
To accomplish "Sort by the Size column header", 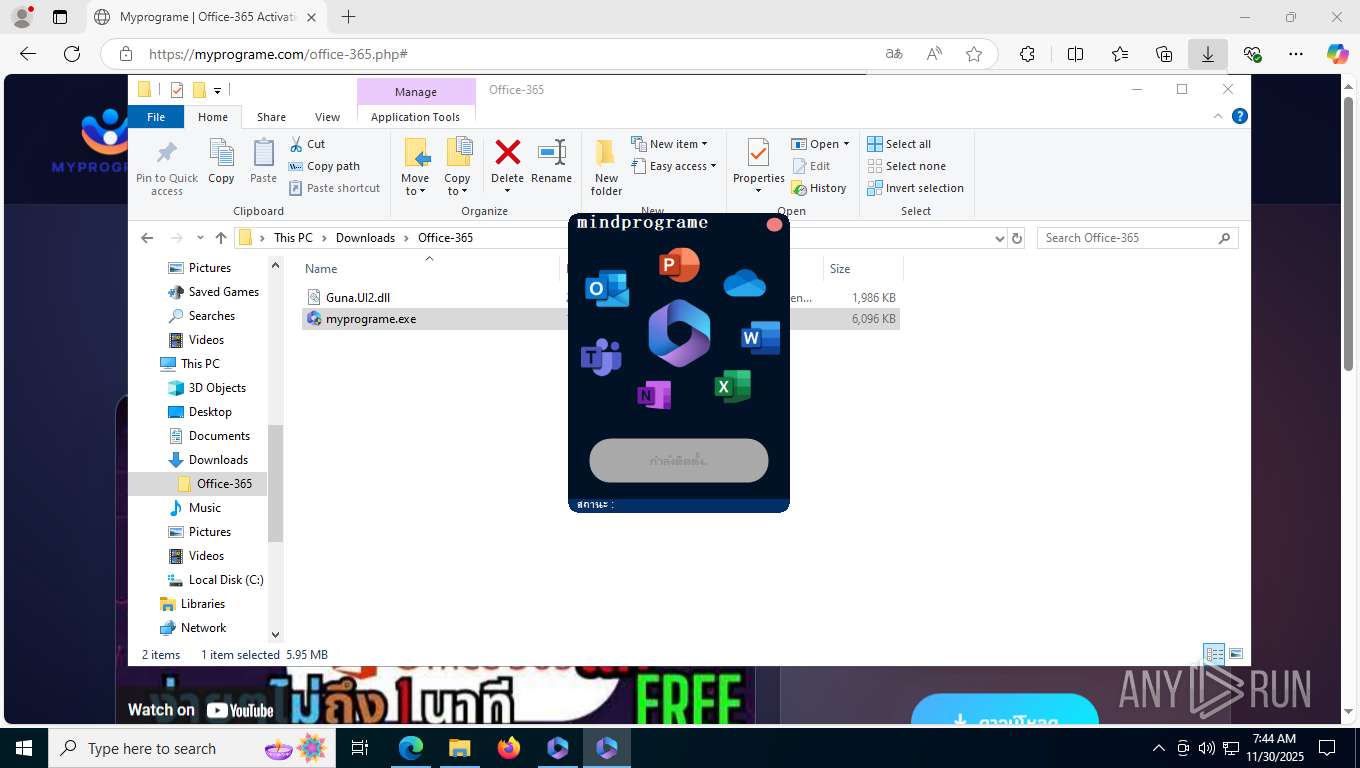I will (x=863, y=268).
